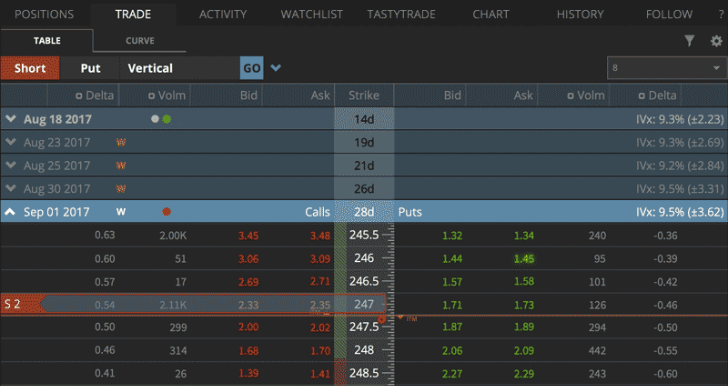Click put volume 442 at strike 248
This screenshot has width=728, height=386.
[x=597, y=351]
